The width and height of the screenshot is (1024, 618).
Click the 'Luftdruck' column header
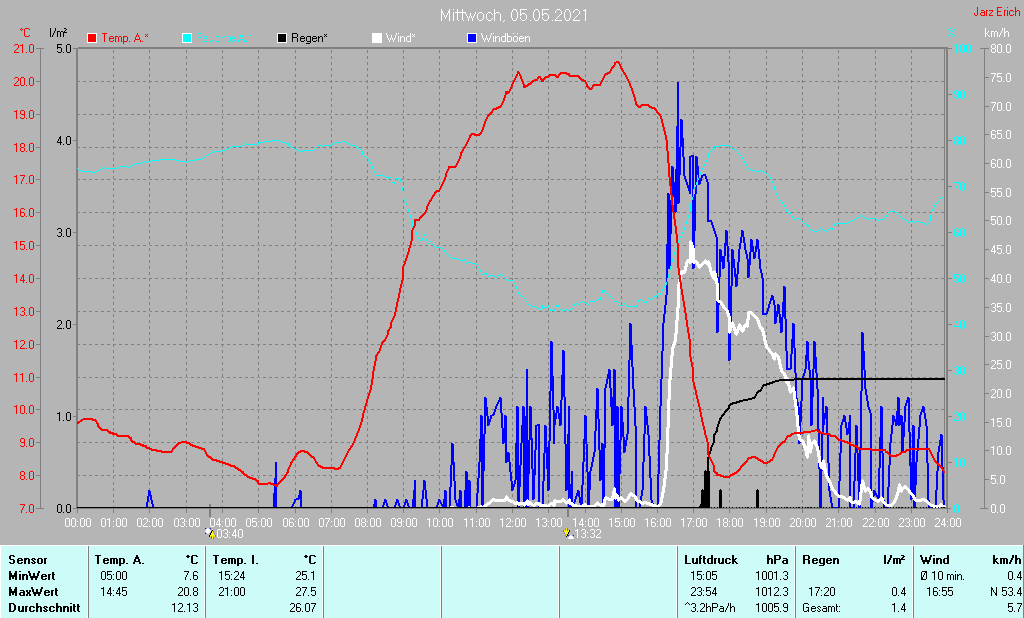(711, 560)
